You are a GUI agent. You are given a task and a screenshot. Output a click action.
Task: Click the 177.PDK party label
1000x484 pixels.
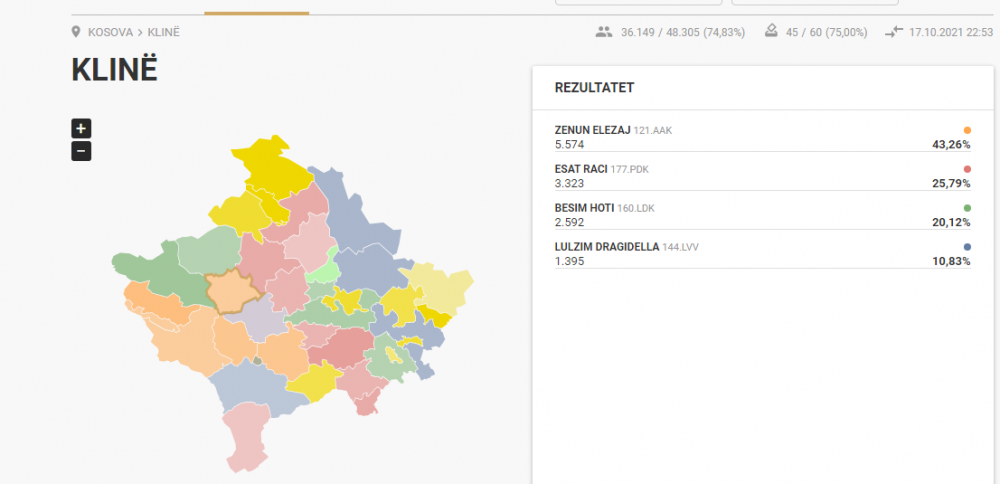tap(629, 170)
